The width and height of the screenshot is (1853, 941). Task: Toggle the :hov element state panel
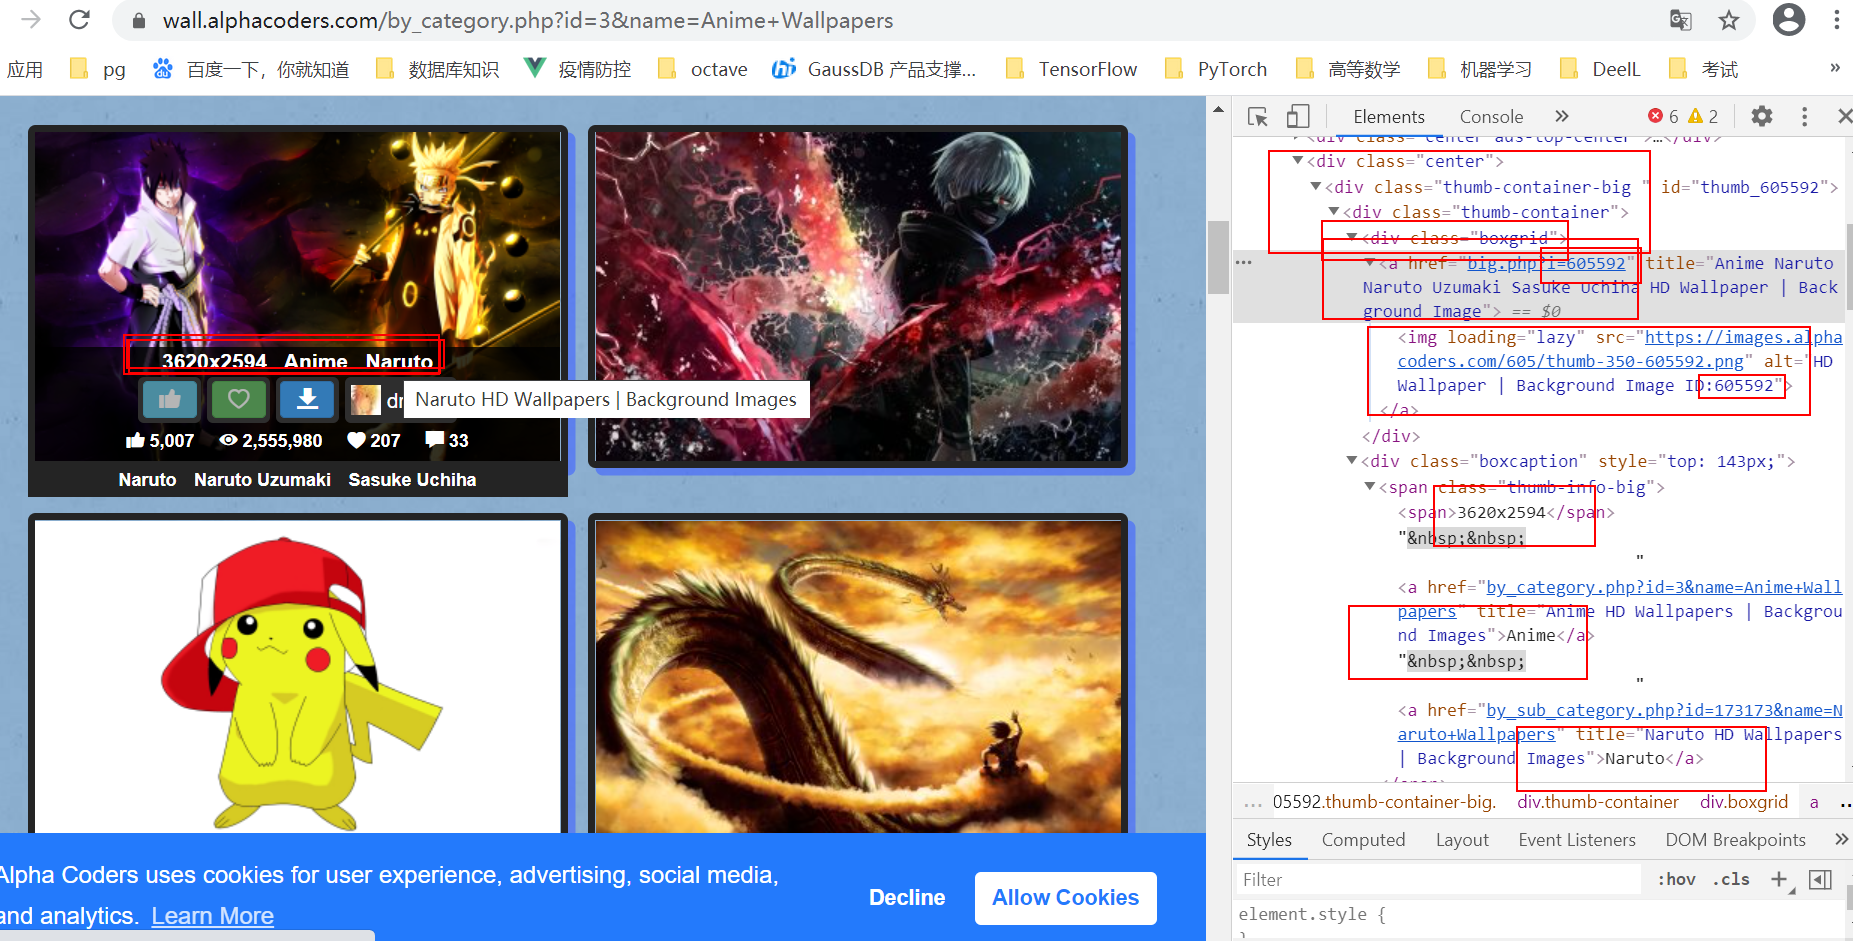tap(1676, 880)
